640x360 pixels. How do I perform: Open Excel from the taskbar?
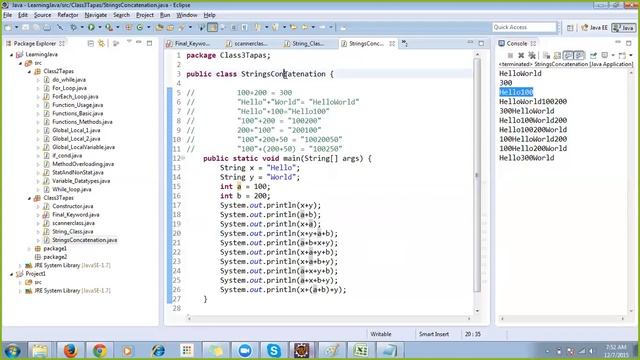coord(360,350)
